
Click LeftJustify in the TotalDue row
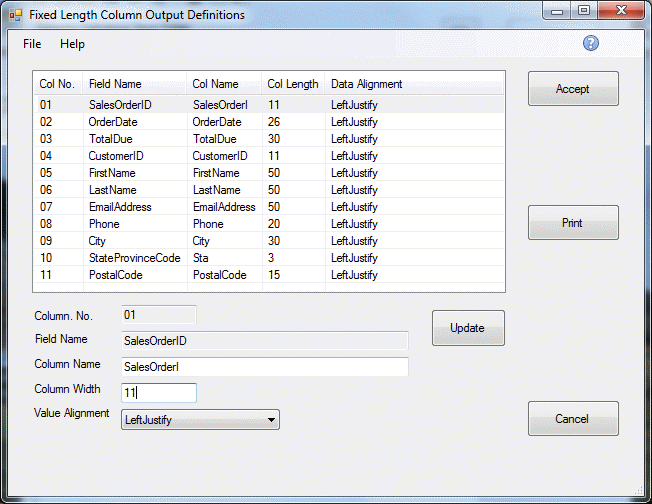pos(354,139)
